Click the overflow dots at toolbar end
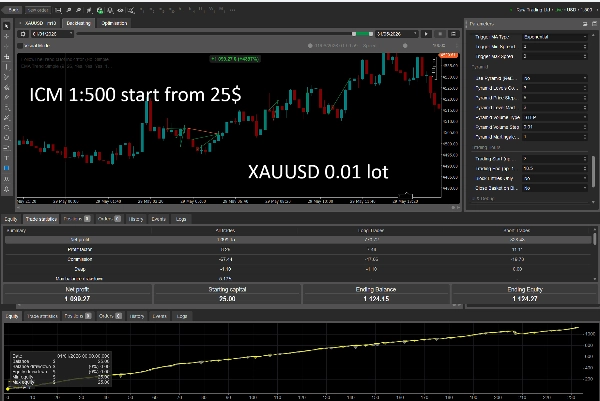 tap(232, 10)
